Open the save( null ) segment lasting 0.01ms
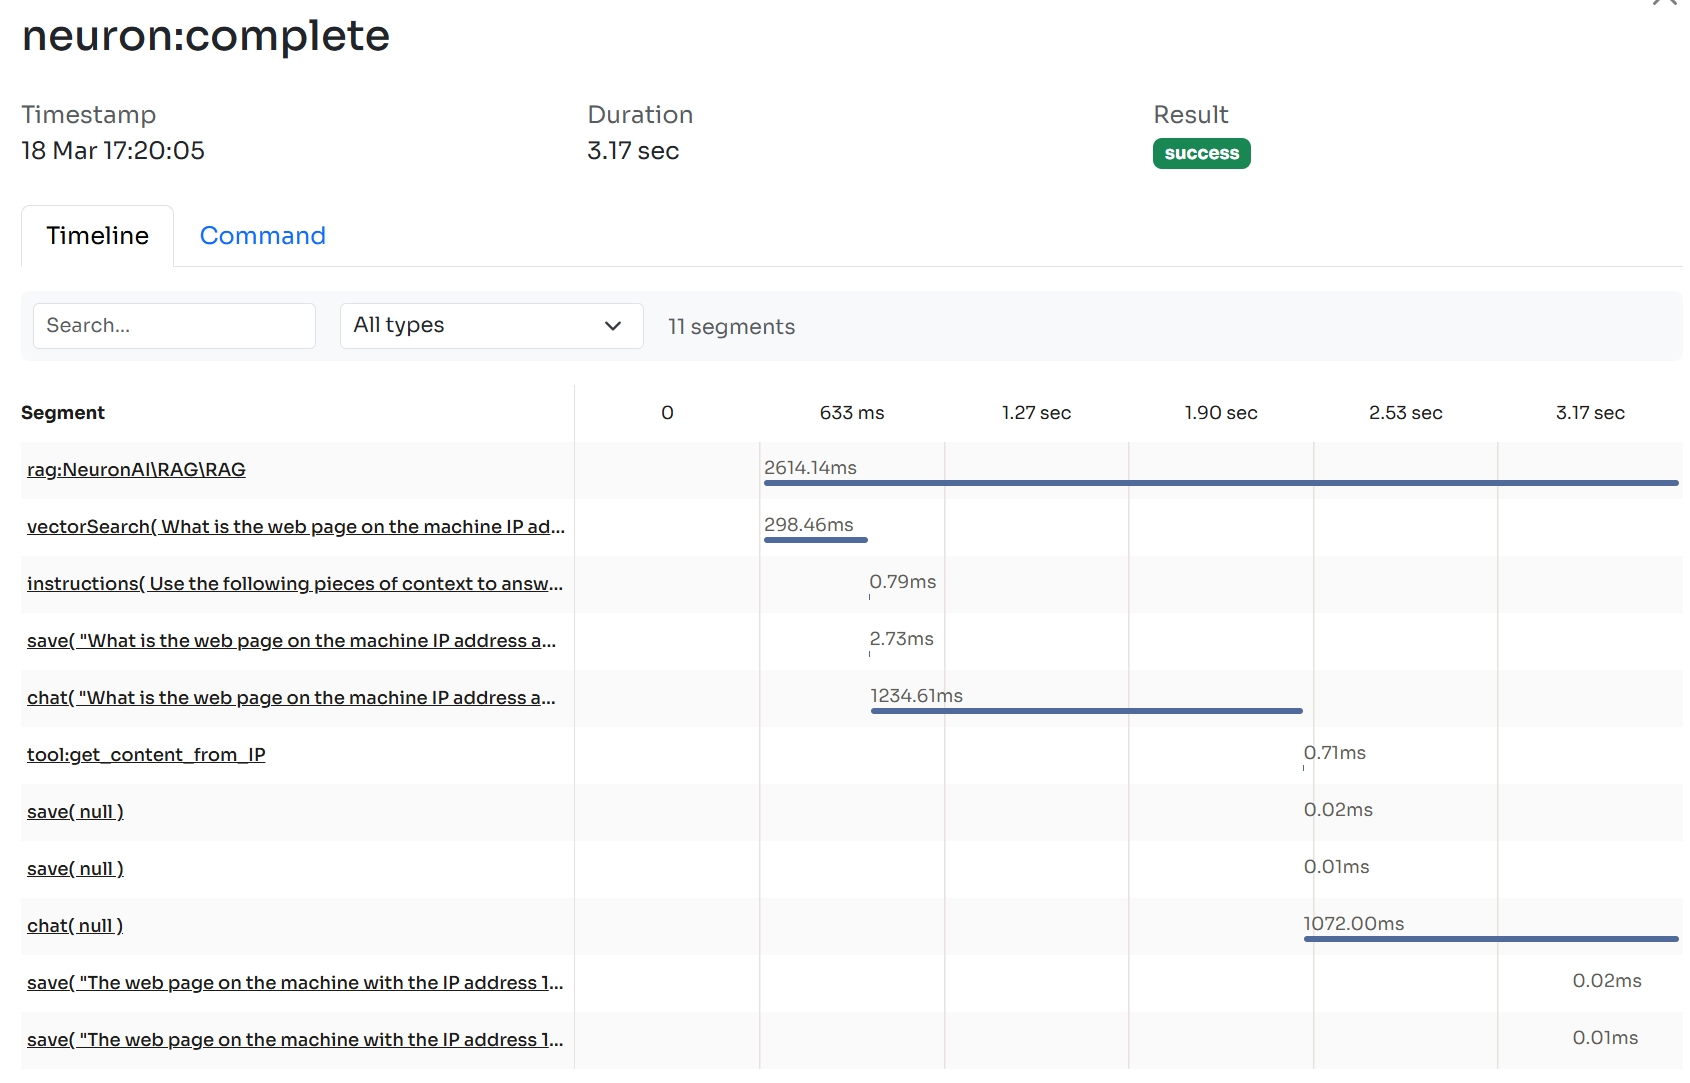1690x1083 pixels. pyautogui.click(x=75, y=869)
